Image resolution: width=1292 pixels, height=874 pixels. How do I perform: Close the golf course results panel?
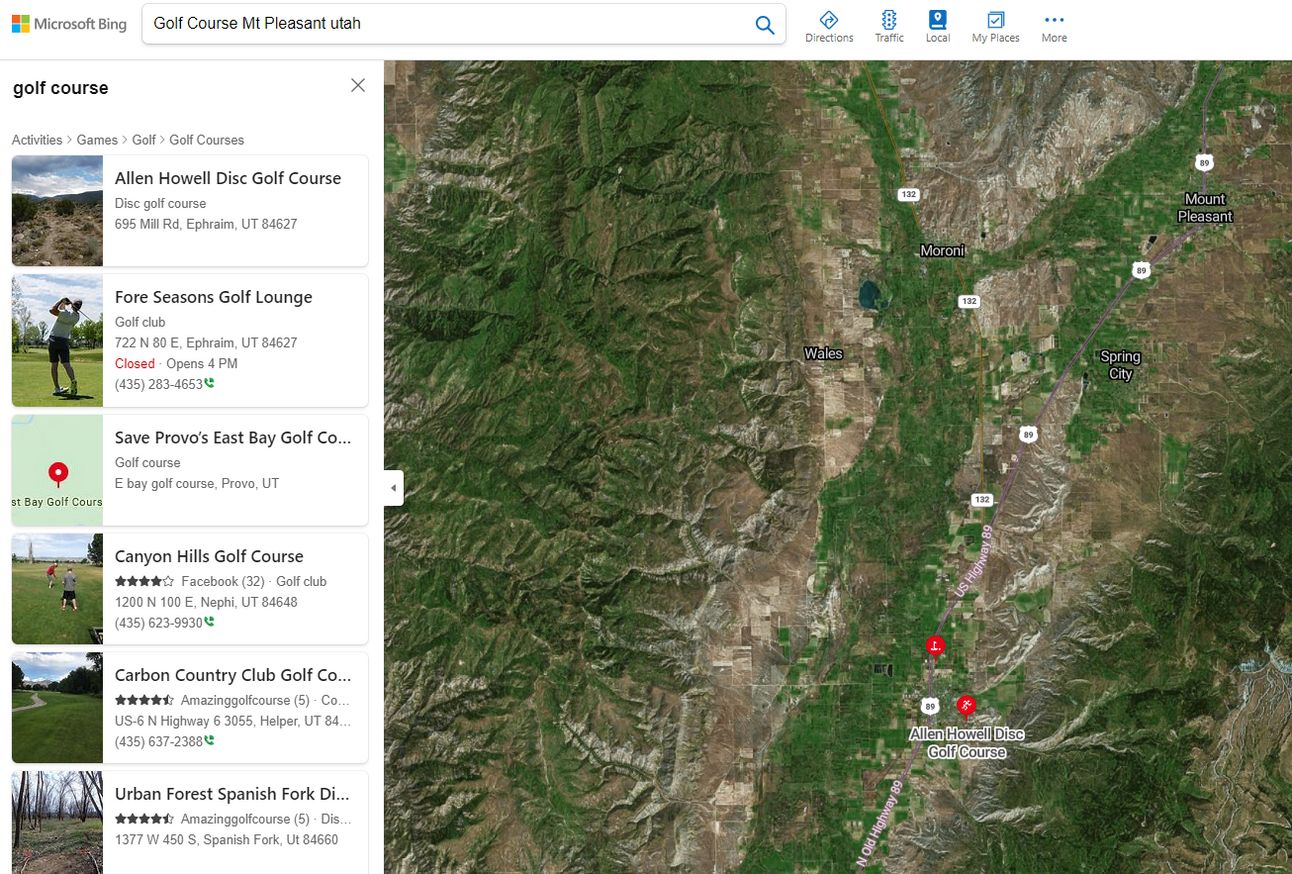[x=358, y=86]
